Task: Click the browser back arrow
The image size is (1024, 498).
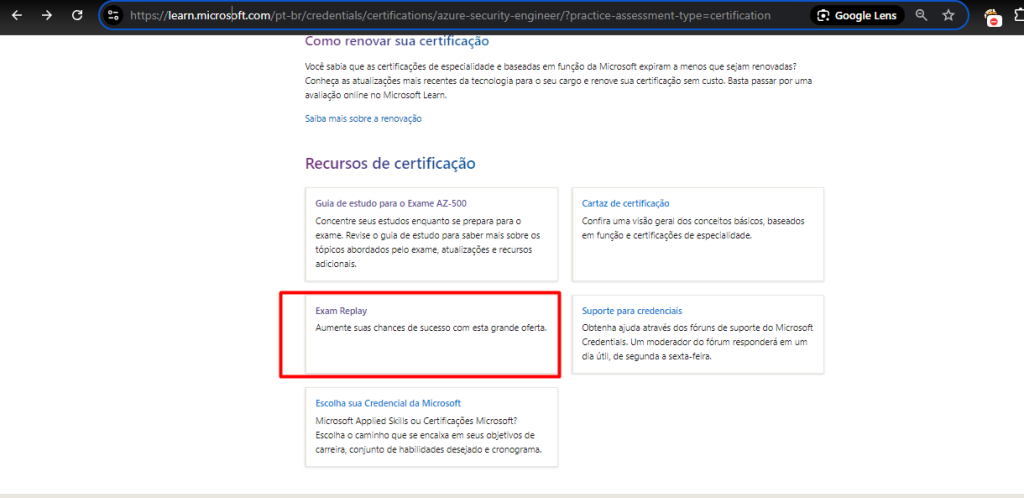Action: pyautogui.click(x=17, y=16)
